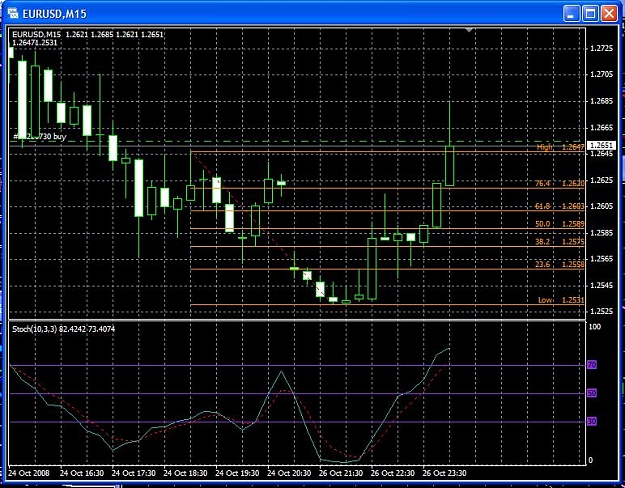Select the Fibonacci 23.6 1.2558 label

pyautogui.click(x=559, y=264)
